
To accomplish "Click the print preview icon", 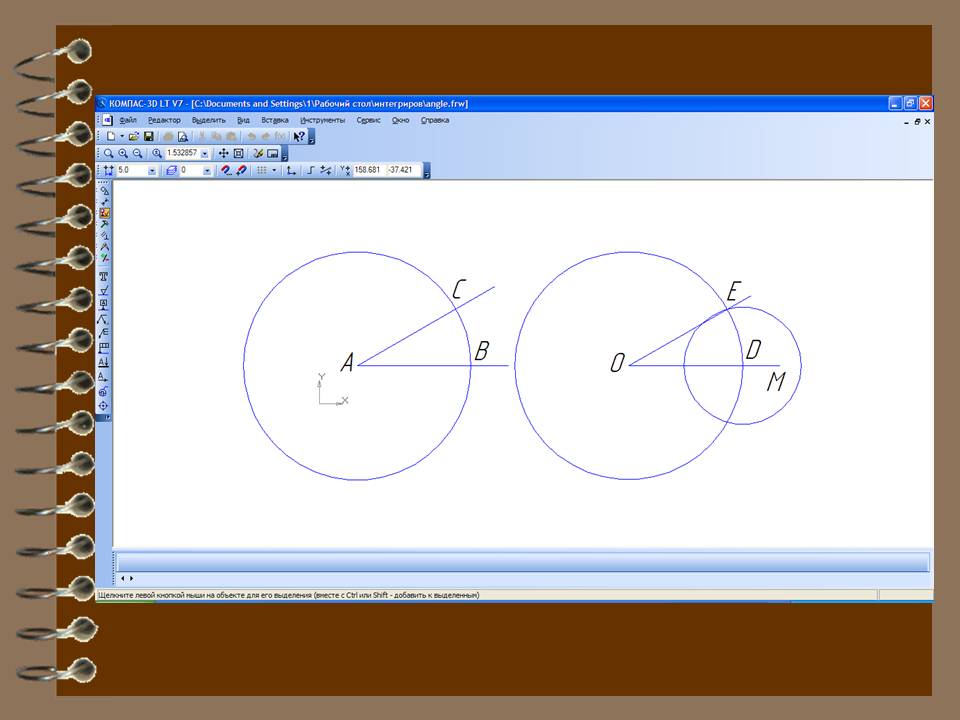I will click(x=183, y=136).
